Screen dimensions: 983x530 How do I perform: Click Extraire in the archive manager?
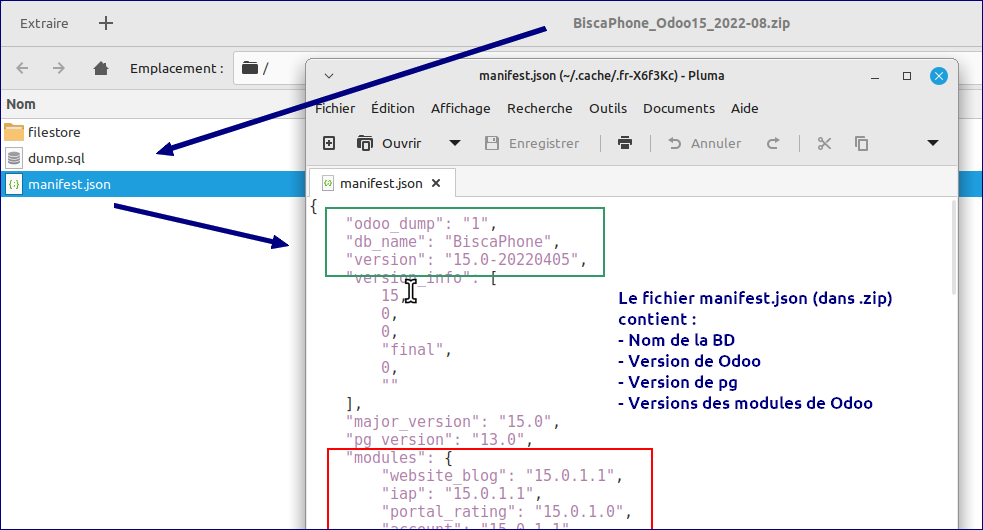click(44, 23)
